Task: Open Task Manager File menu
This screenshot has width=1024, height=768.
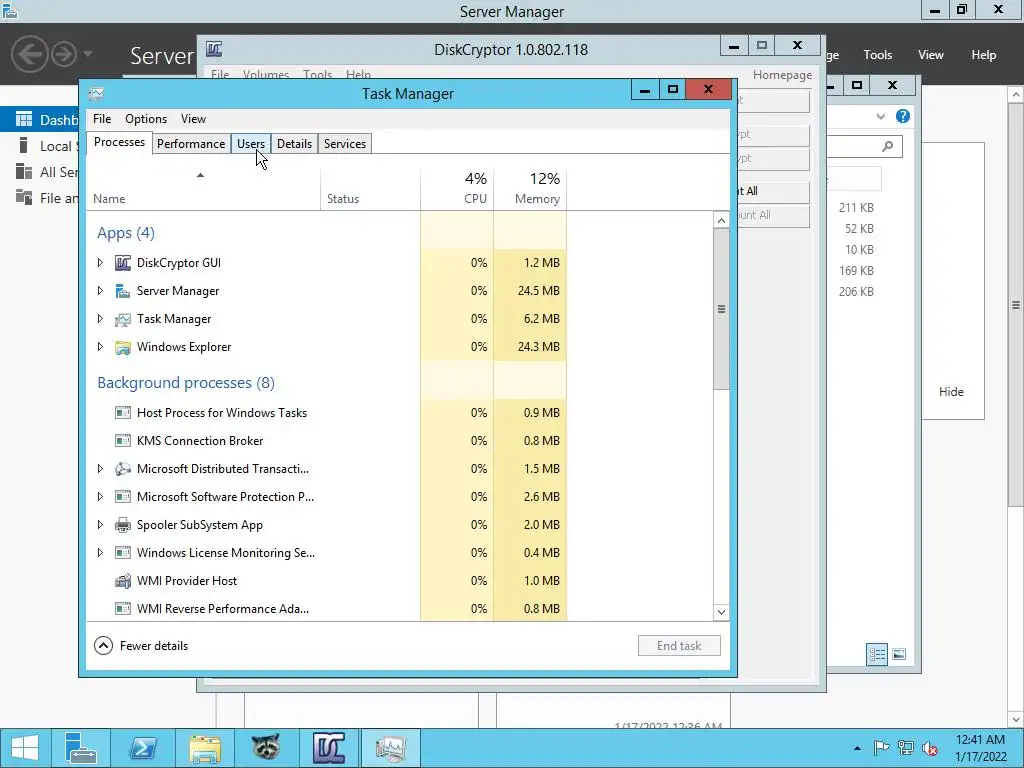Action: point(102,119)
